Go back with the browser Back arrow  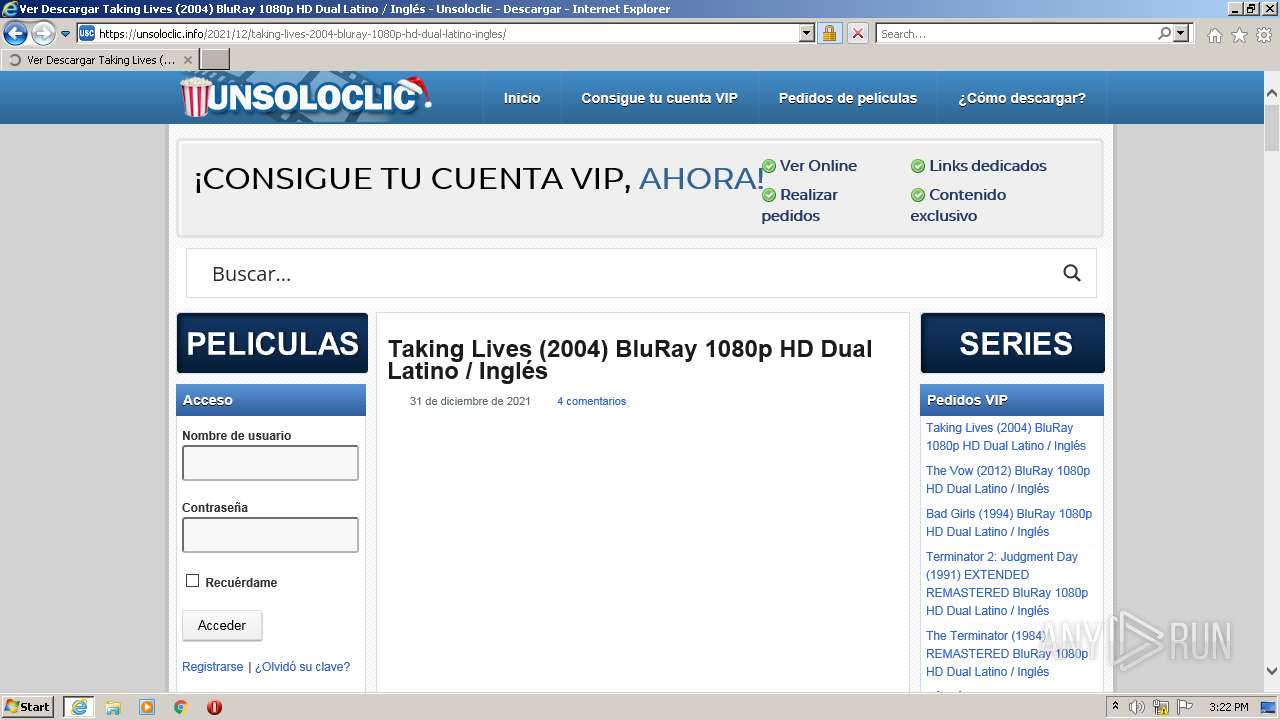[15, 34]
